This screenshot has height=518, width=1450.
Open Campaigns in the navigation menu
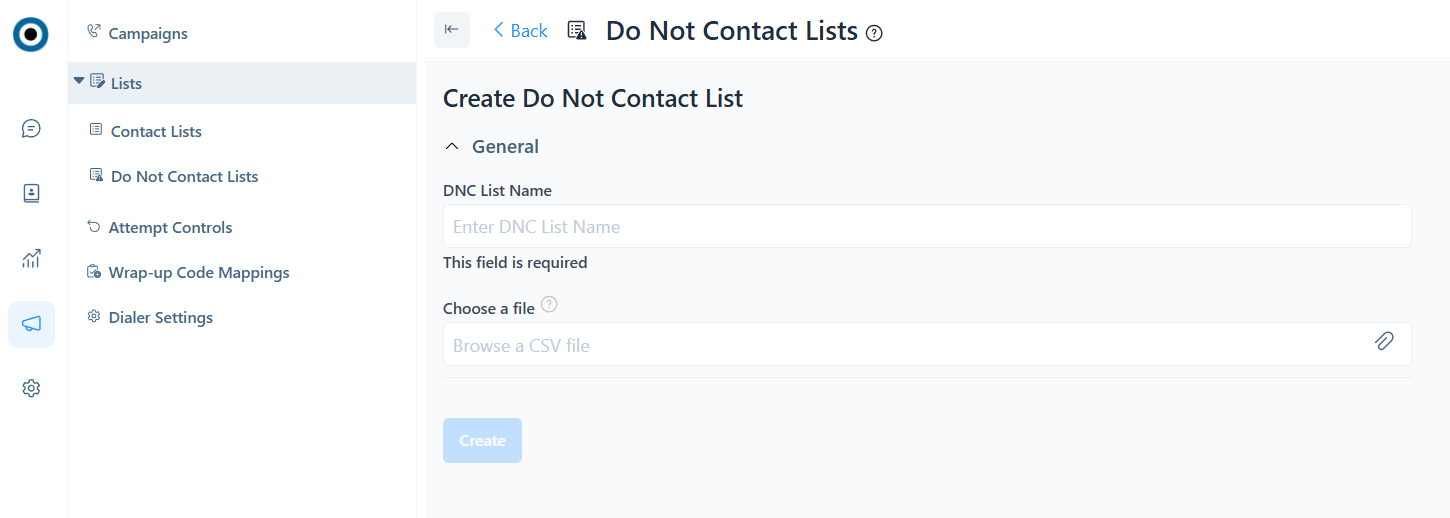tap(148, 34)
